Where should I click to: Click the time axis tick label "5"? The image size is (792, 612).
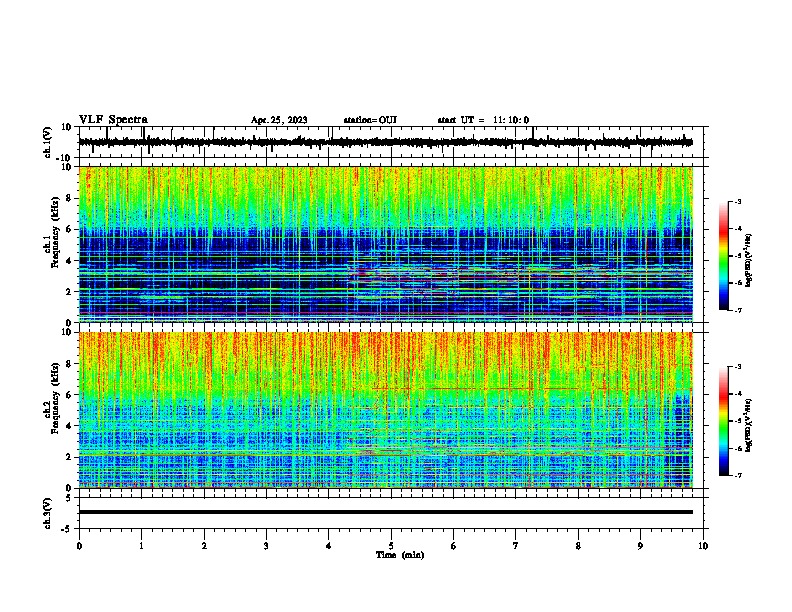[x=391, y=546]
